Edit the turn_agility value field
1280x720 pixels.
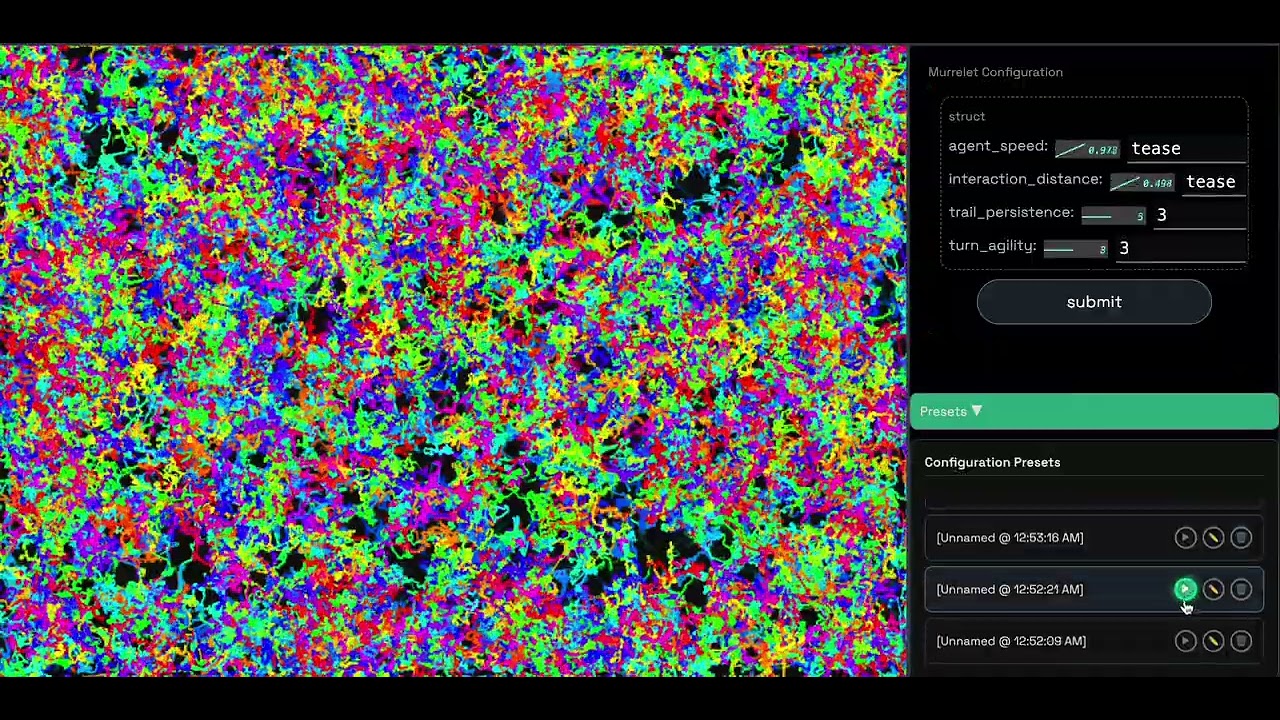pos(1182,248)
